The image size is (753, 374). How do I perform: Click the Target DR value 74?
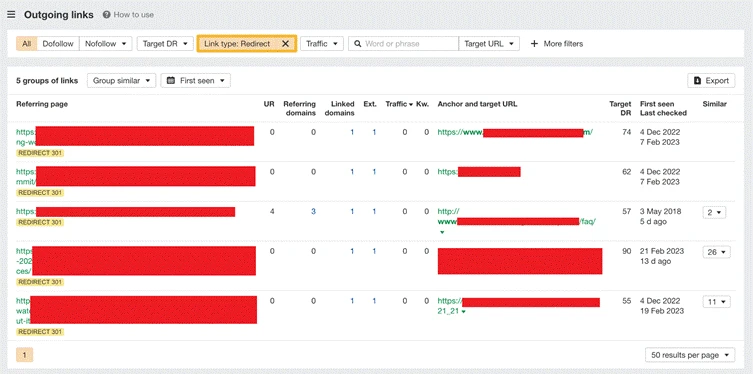[627, 132]
